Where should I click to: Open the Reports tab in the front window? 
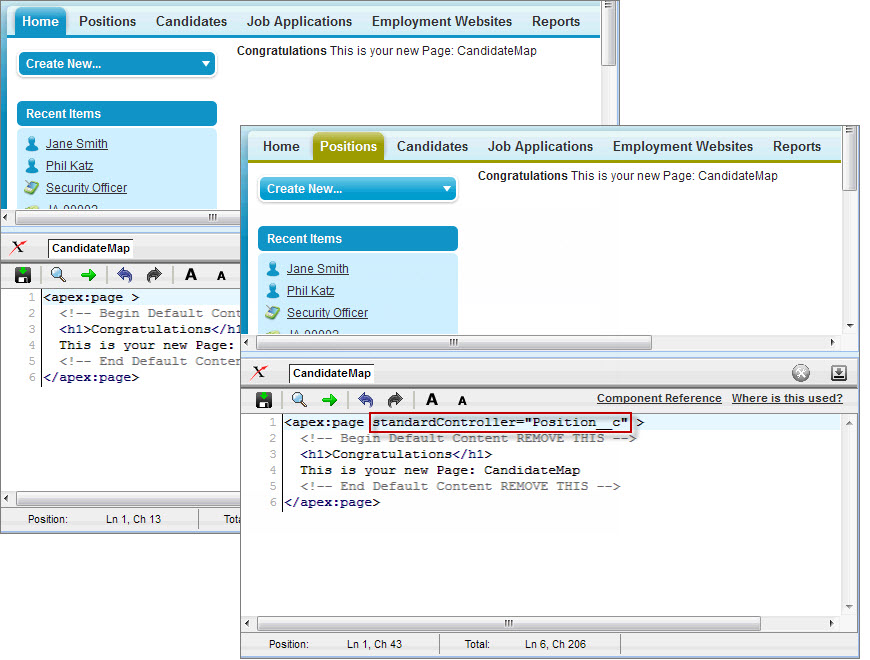pyautogui.click(x=797, y=146)
